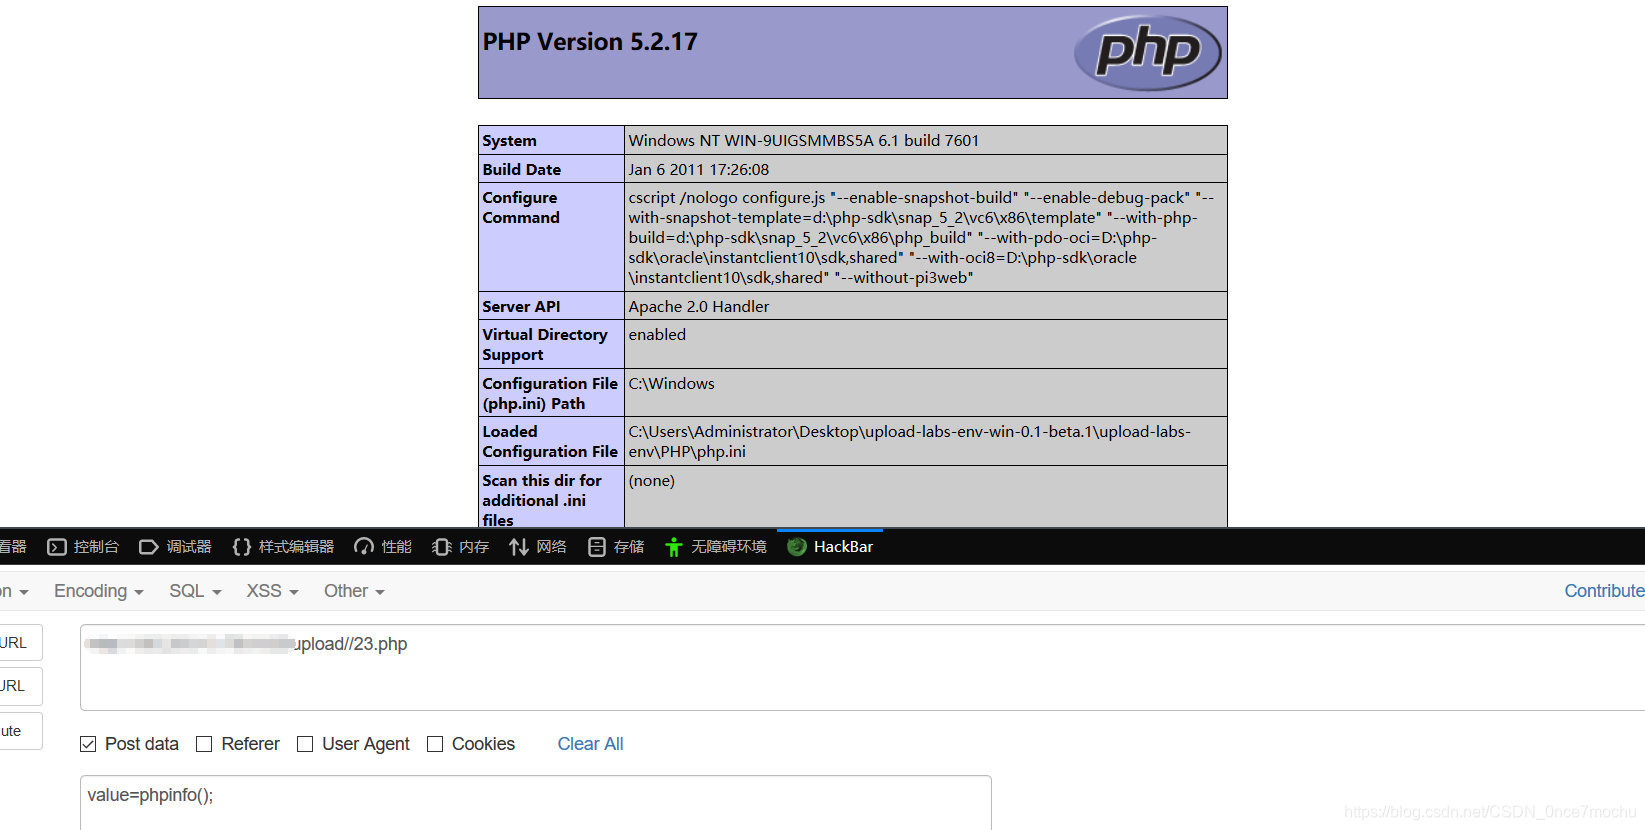Click the Scan this dir for additional .ini label
Viewport: 1645px width, 830px height.
[542, 500]
